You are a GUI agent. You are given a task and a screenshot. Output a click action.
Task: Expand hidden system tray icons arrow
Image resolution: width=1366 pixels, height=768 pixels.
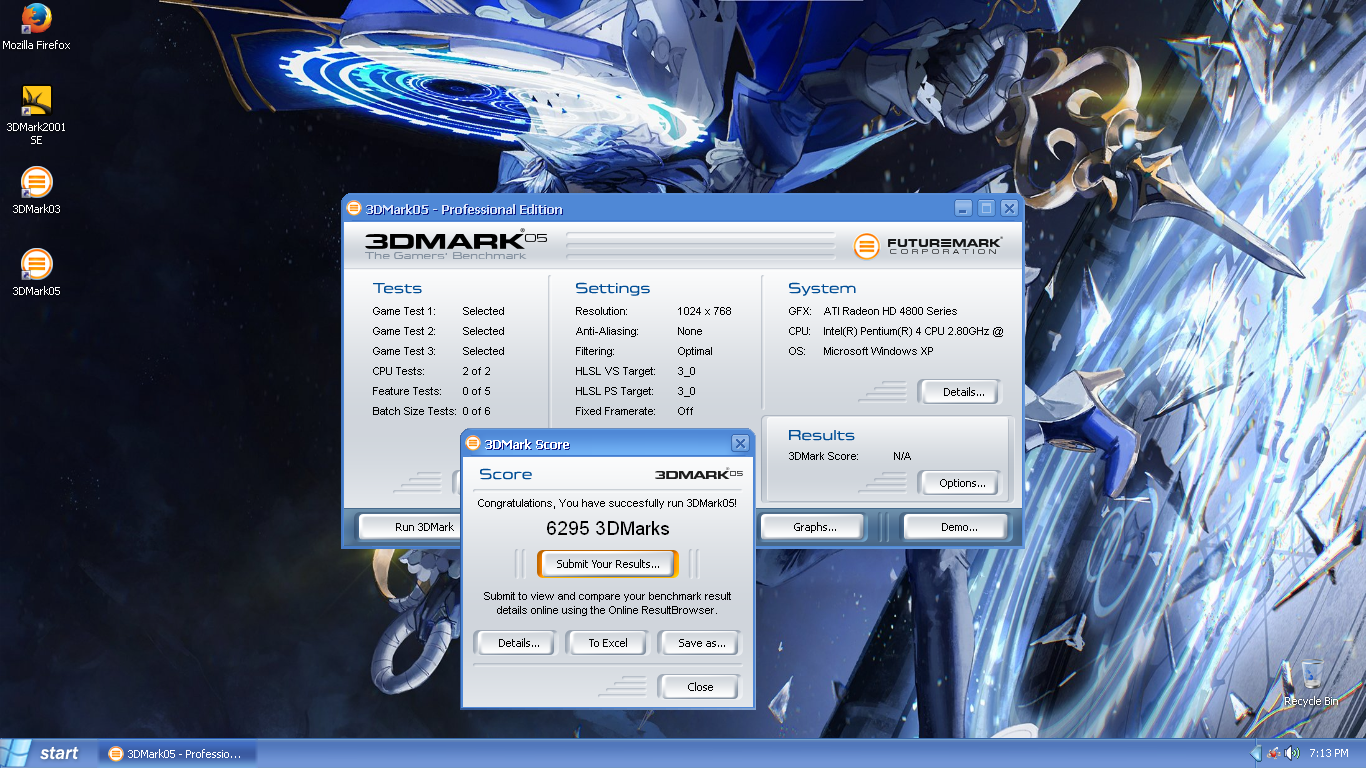pyautogui.click(x=1255, y=753)
